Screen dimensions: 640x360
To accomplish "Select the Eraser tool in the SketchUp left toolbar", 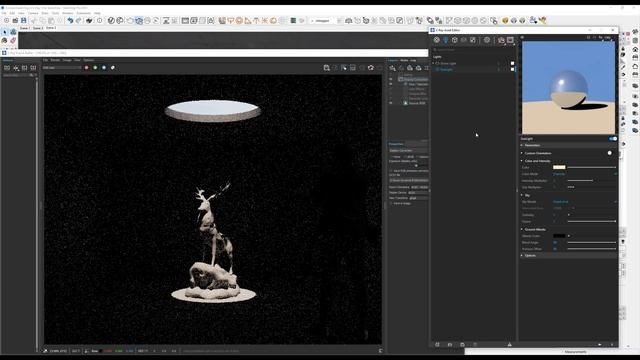I will coord(13,40).
